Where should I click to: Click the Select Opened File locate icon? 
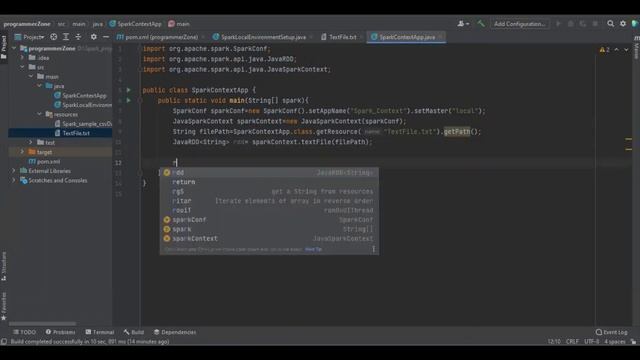pos(53,37)
